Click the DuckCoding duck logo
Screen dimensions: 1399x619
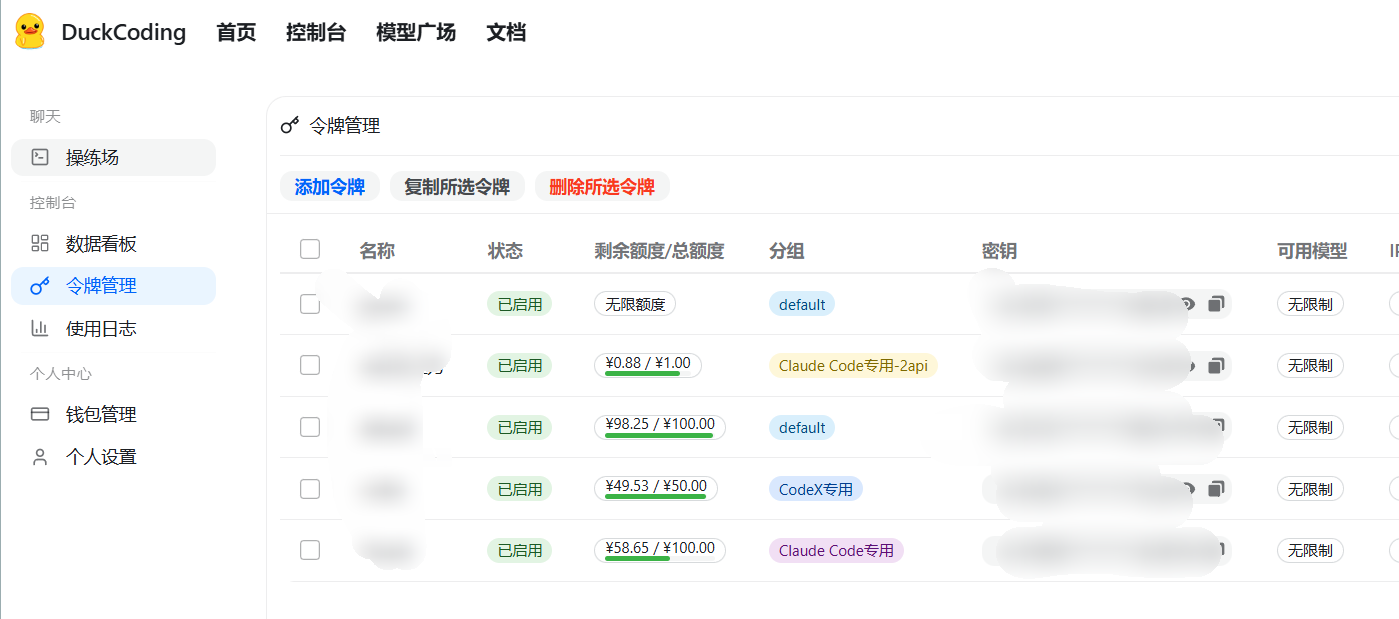(30, 31)
